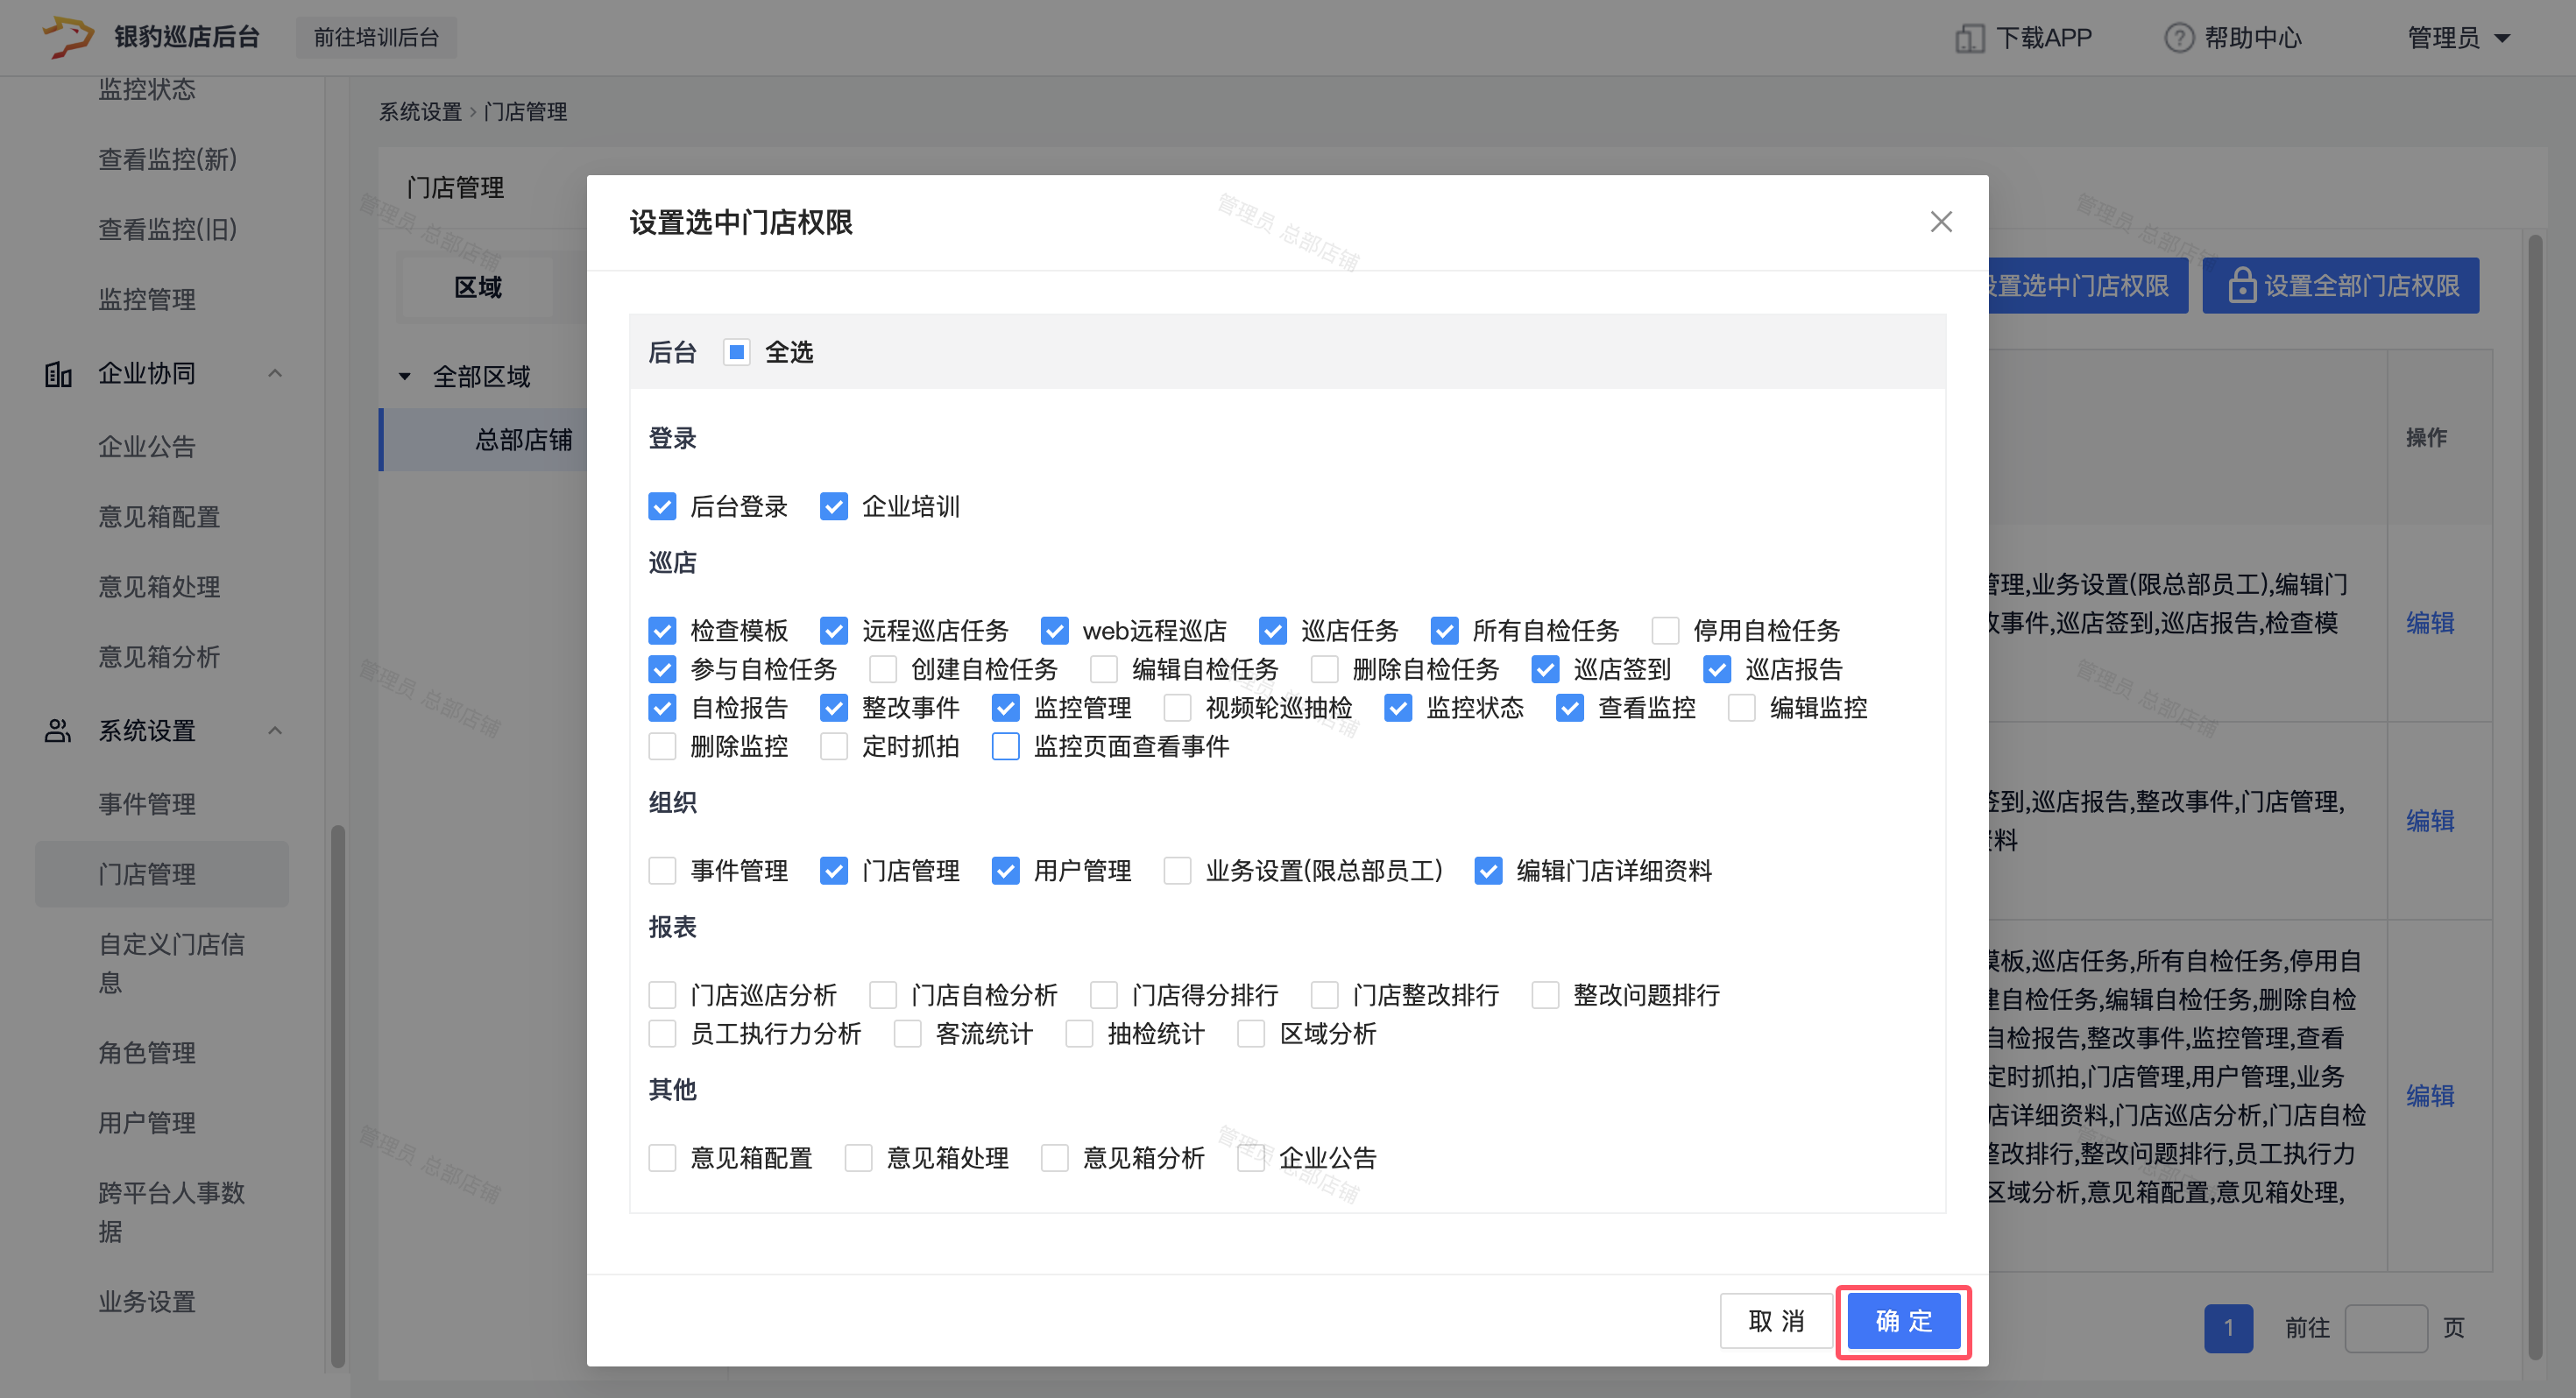Click the 企业协同 building icon

[x=58, y=374]
